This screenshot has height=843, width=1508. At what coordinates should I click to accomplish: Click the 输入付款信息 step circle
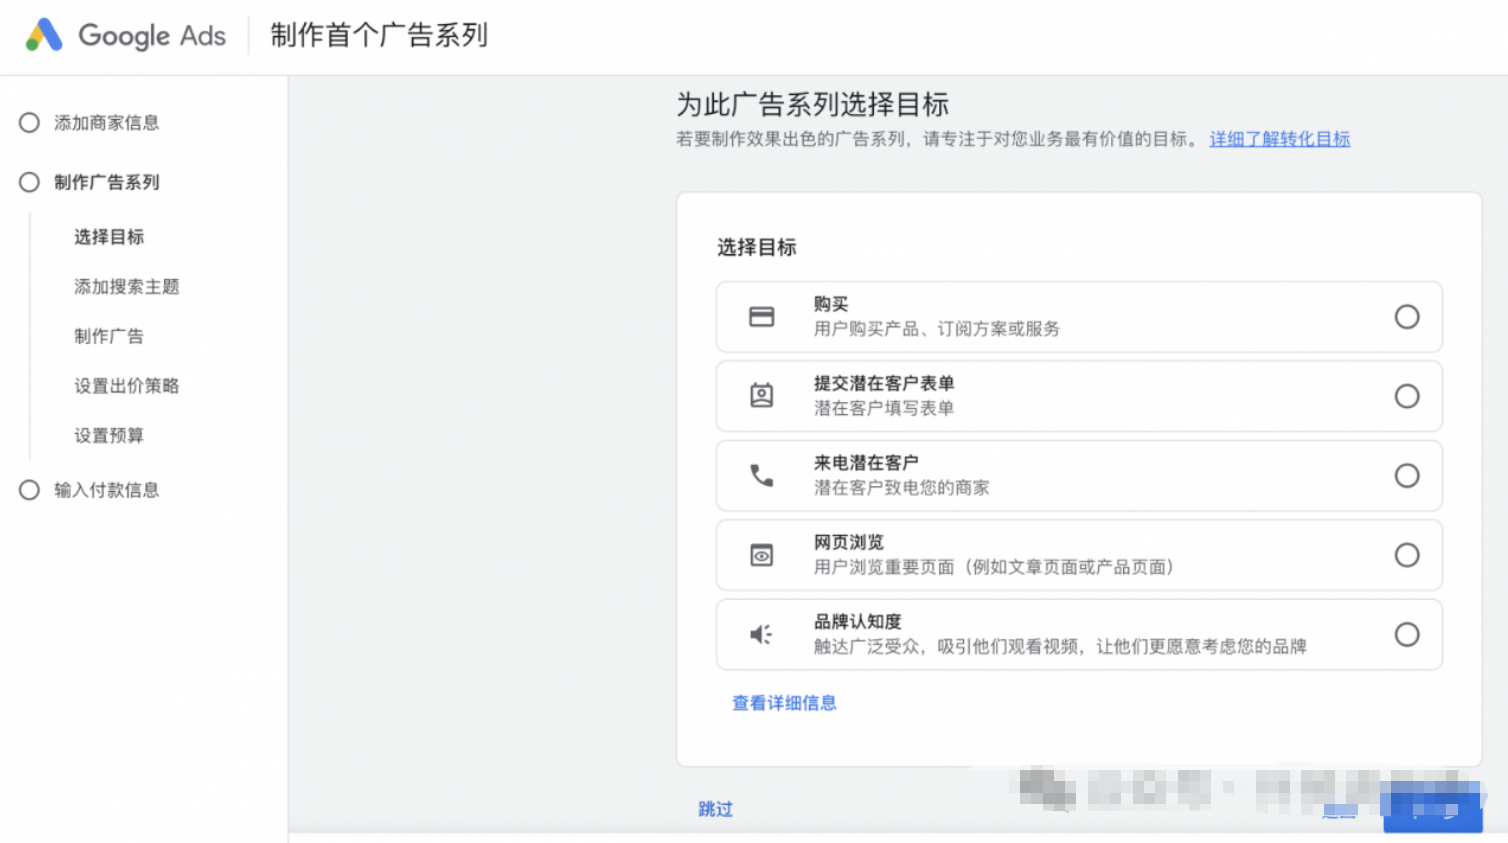click(x=29, y=490)
